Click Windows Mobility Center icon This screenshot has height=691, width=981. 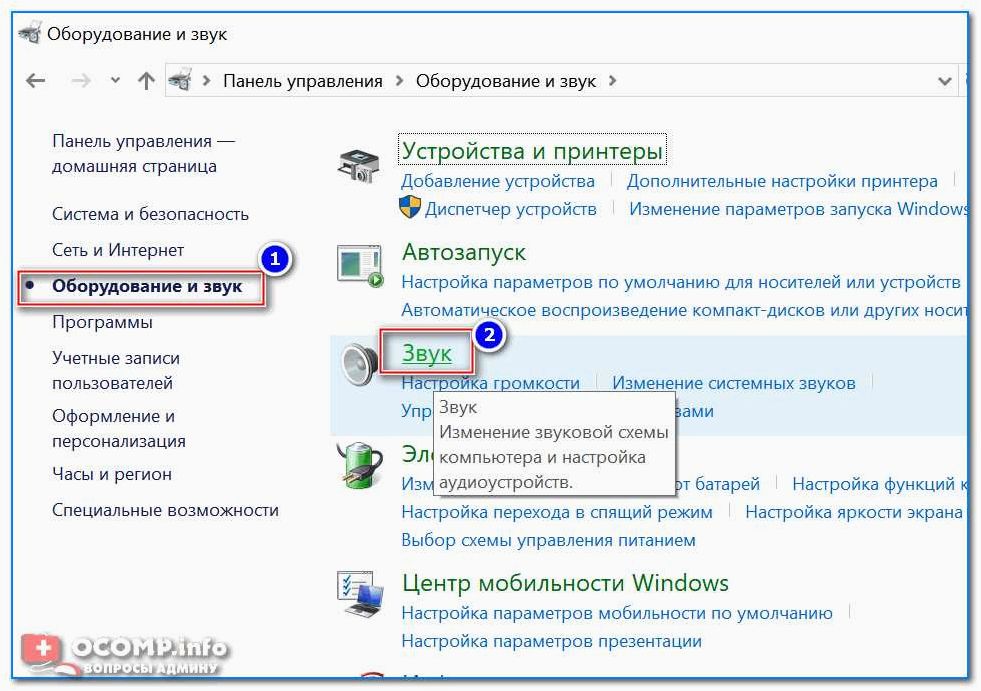360,594
